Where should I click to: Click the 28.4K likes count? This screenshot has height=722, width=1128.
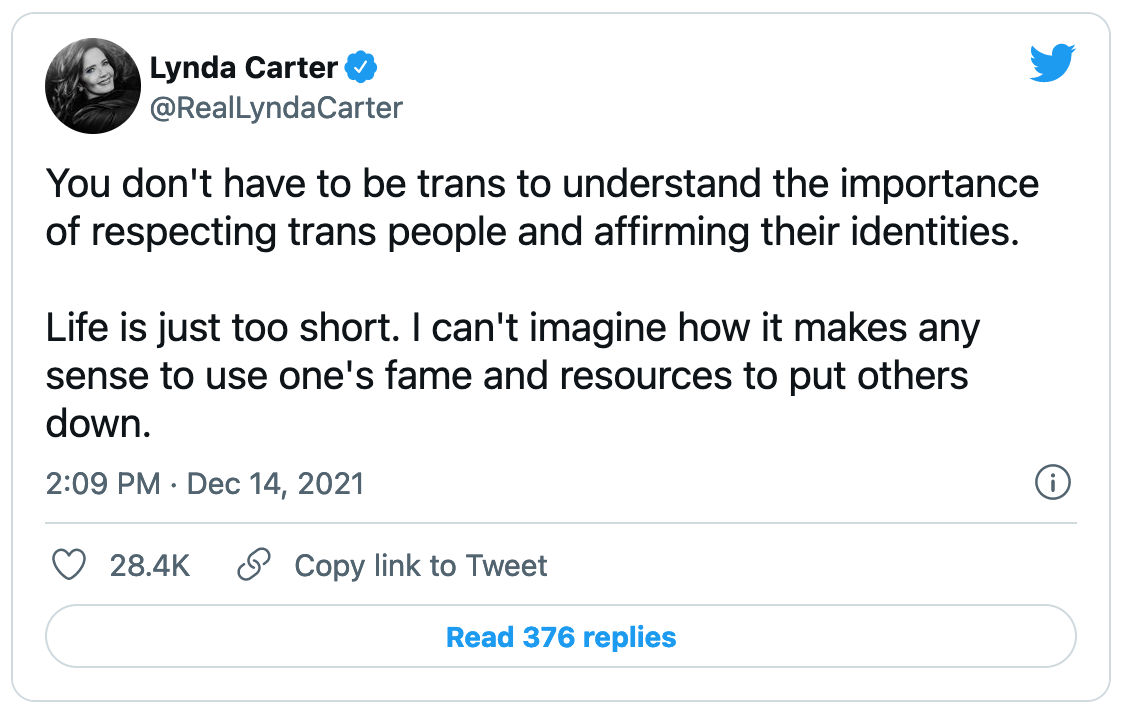pyautogui.click(x=150, y=566)
